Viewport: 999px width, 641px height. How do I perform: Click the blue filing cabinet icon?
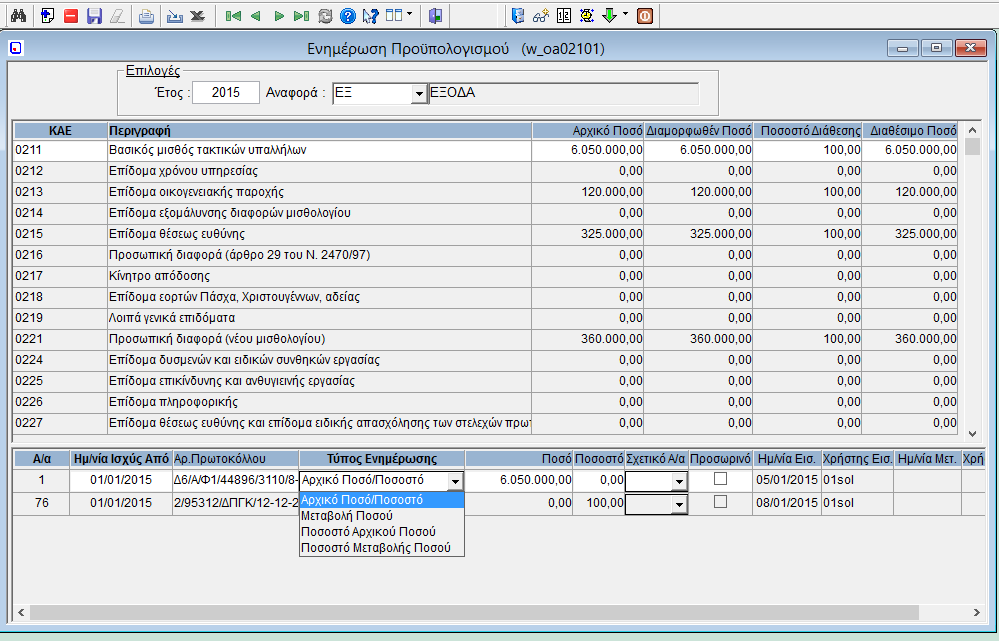click(x=518, y=16)
